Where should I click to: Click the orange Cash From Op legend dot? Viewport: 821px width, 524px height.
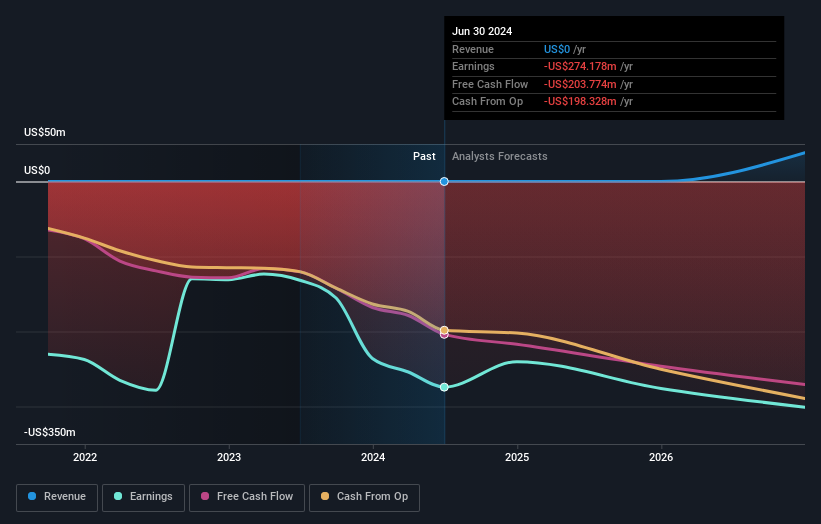point(325,496)
